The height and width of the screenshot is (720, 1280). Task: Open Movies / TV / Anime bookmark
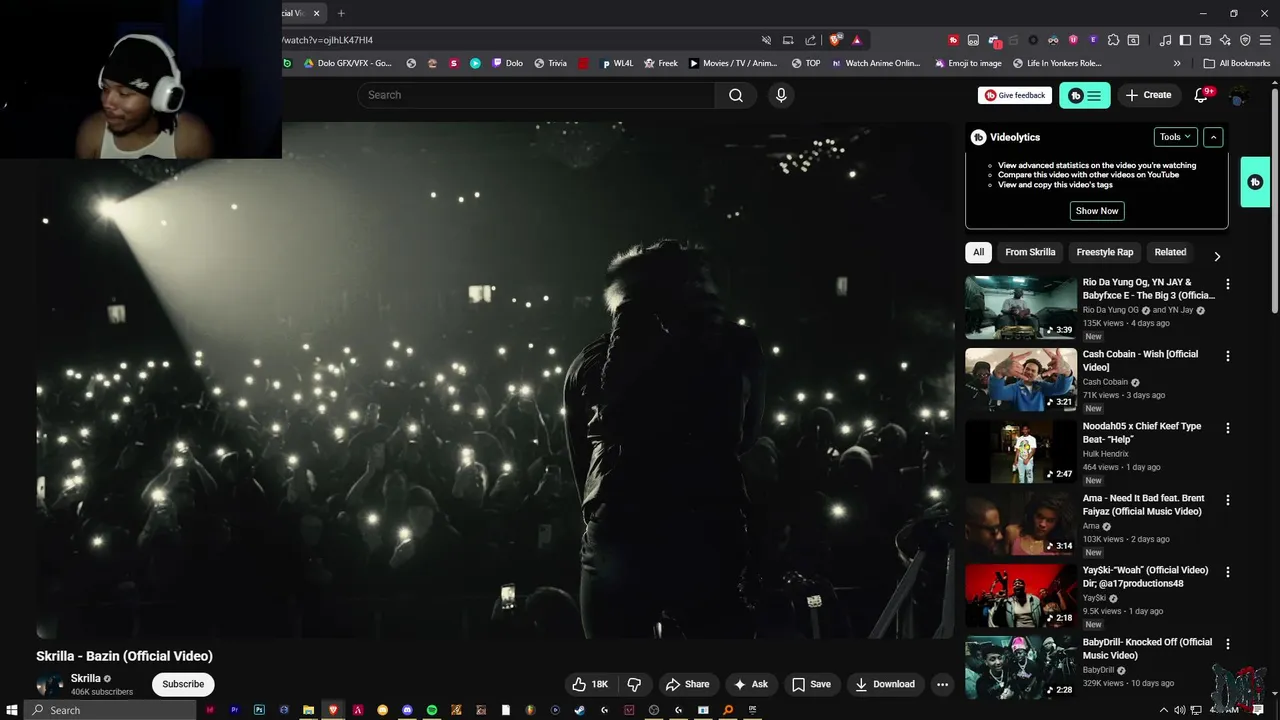(732, 63)
